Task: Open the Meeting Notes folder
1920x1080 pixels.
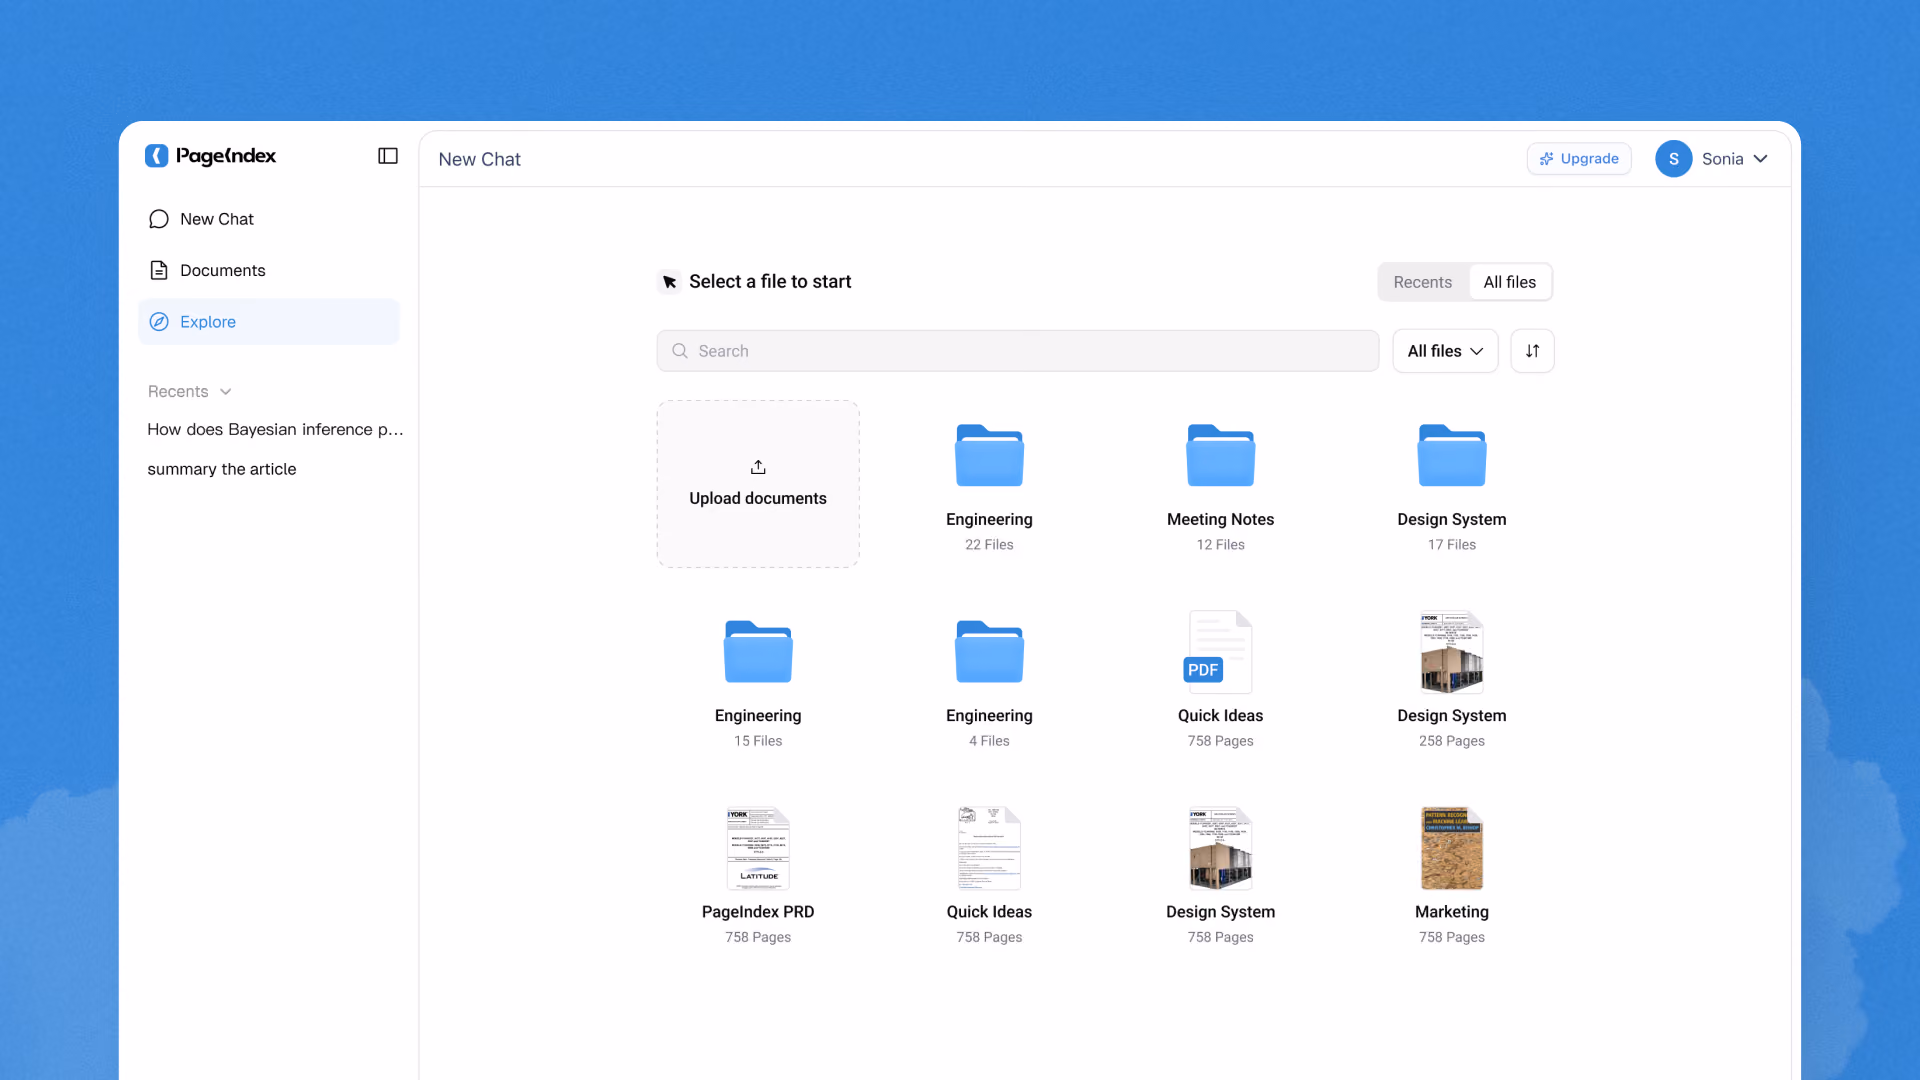Action: point(1220,456)
